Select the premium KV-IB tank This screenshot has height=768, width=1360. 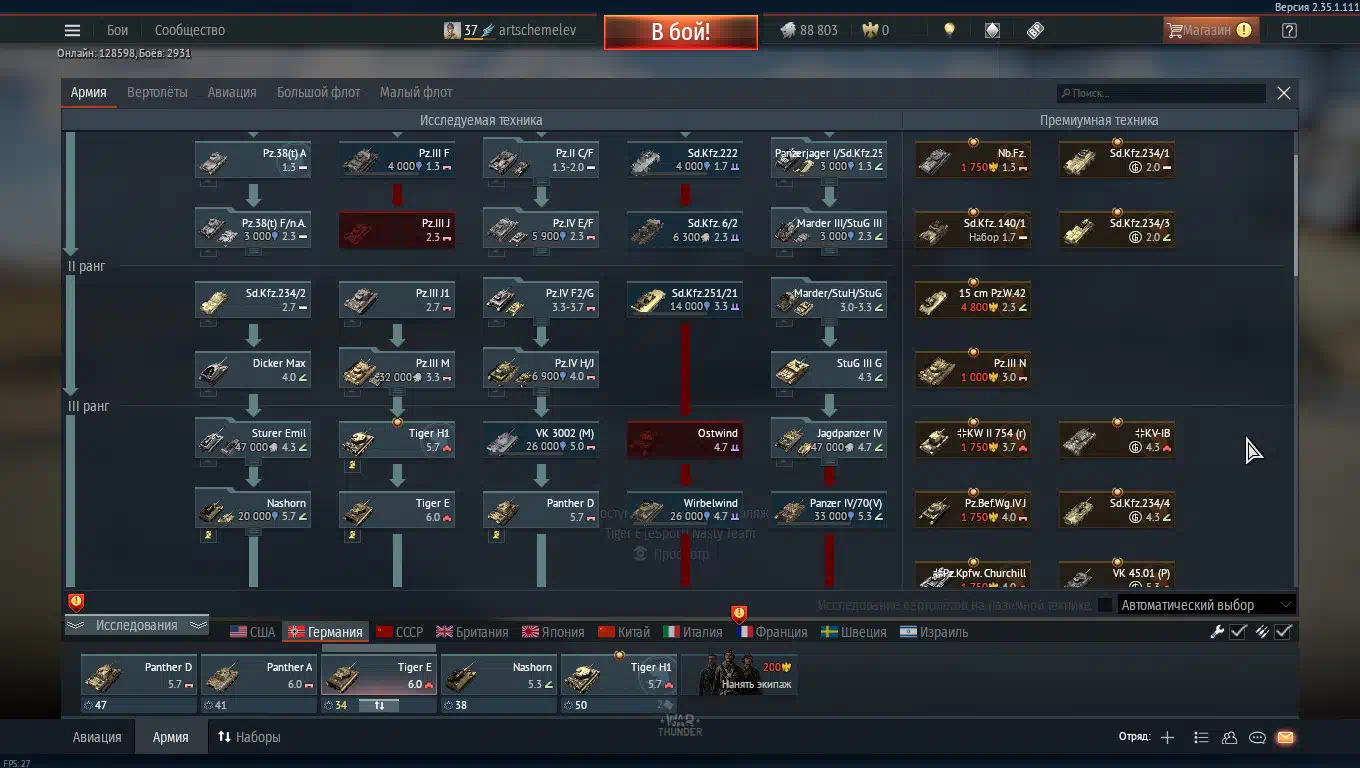[x=1117, y=440]
